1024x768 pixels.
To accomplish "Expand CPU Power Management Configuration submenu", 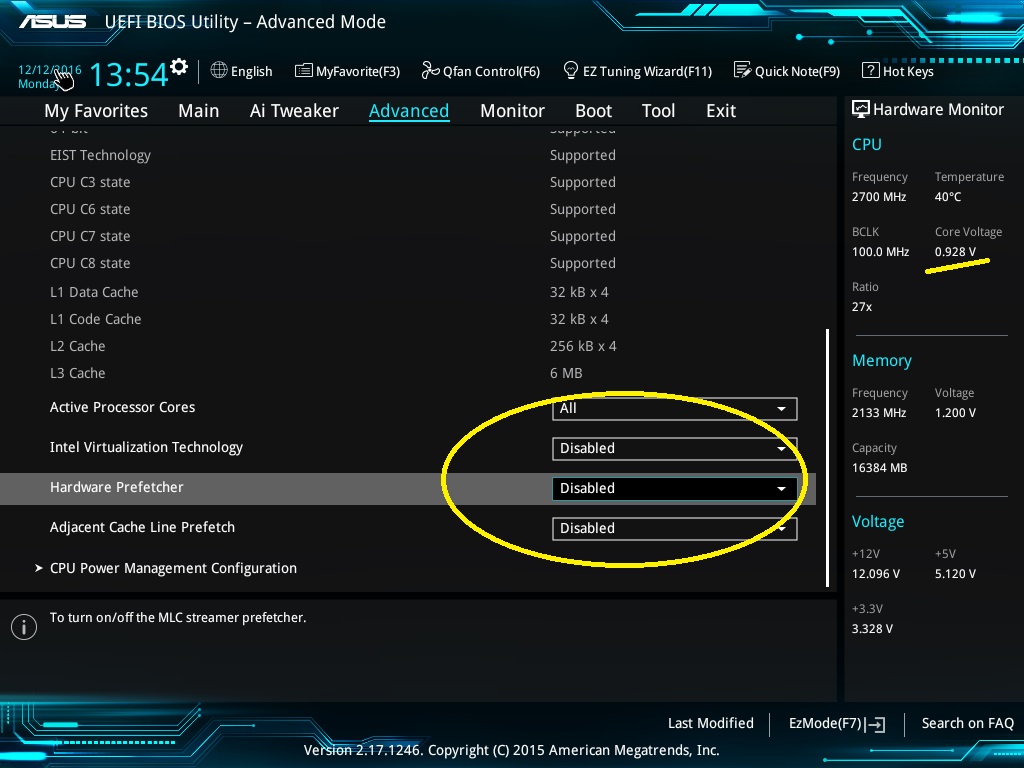I will tap(173, 568).
